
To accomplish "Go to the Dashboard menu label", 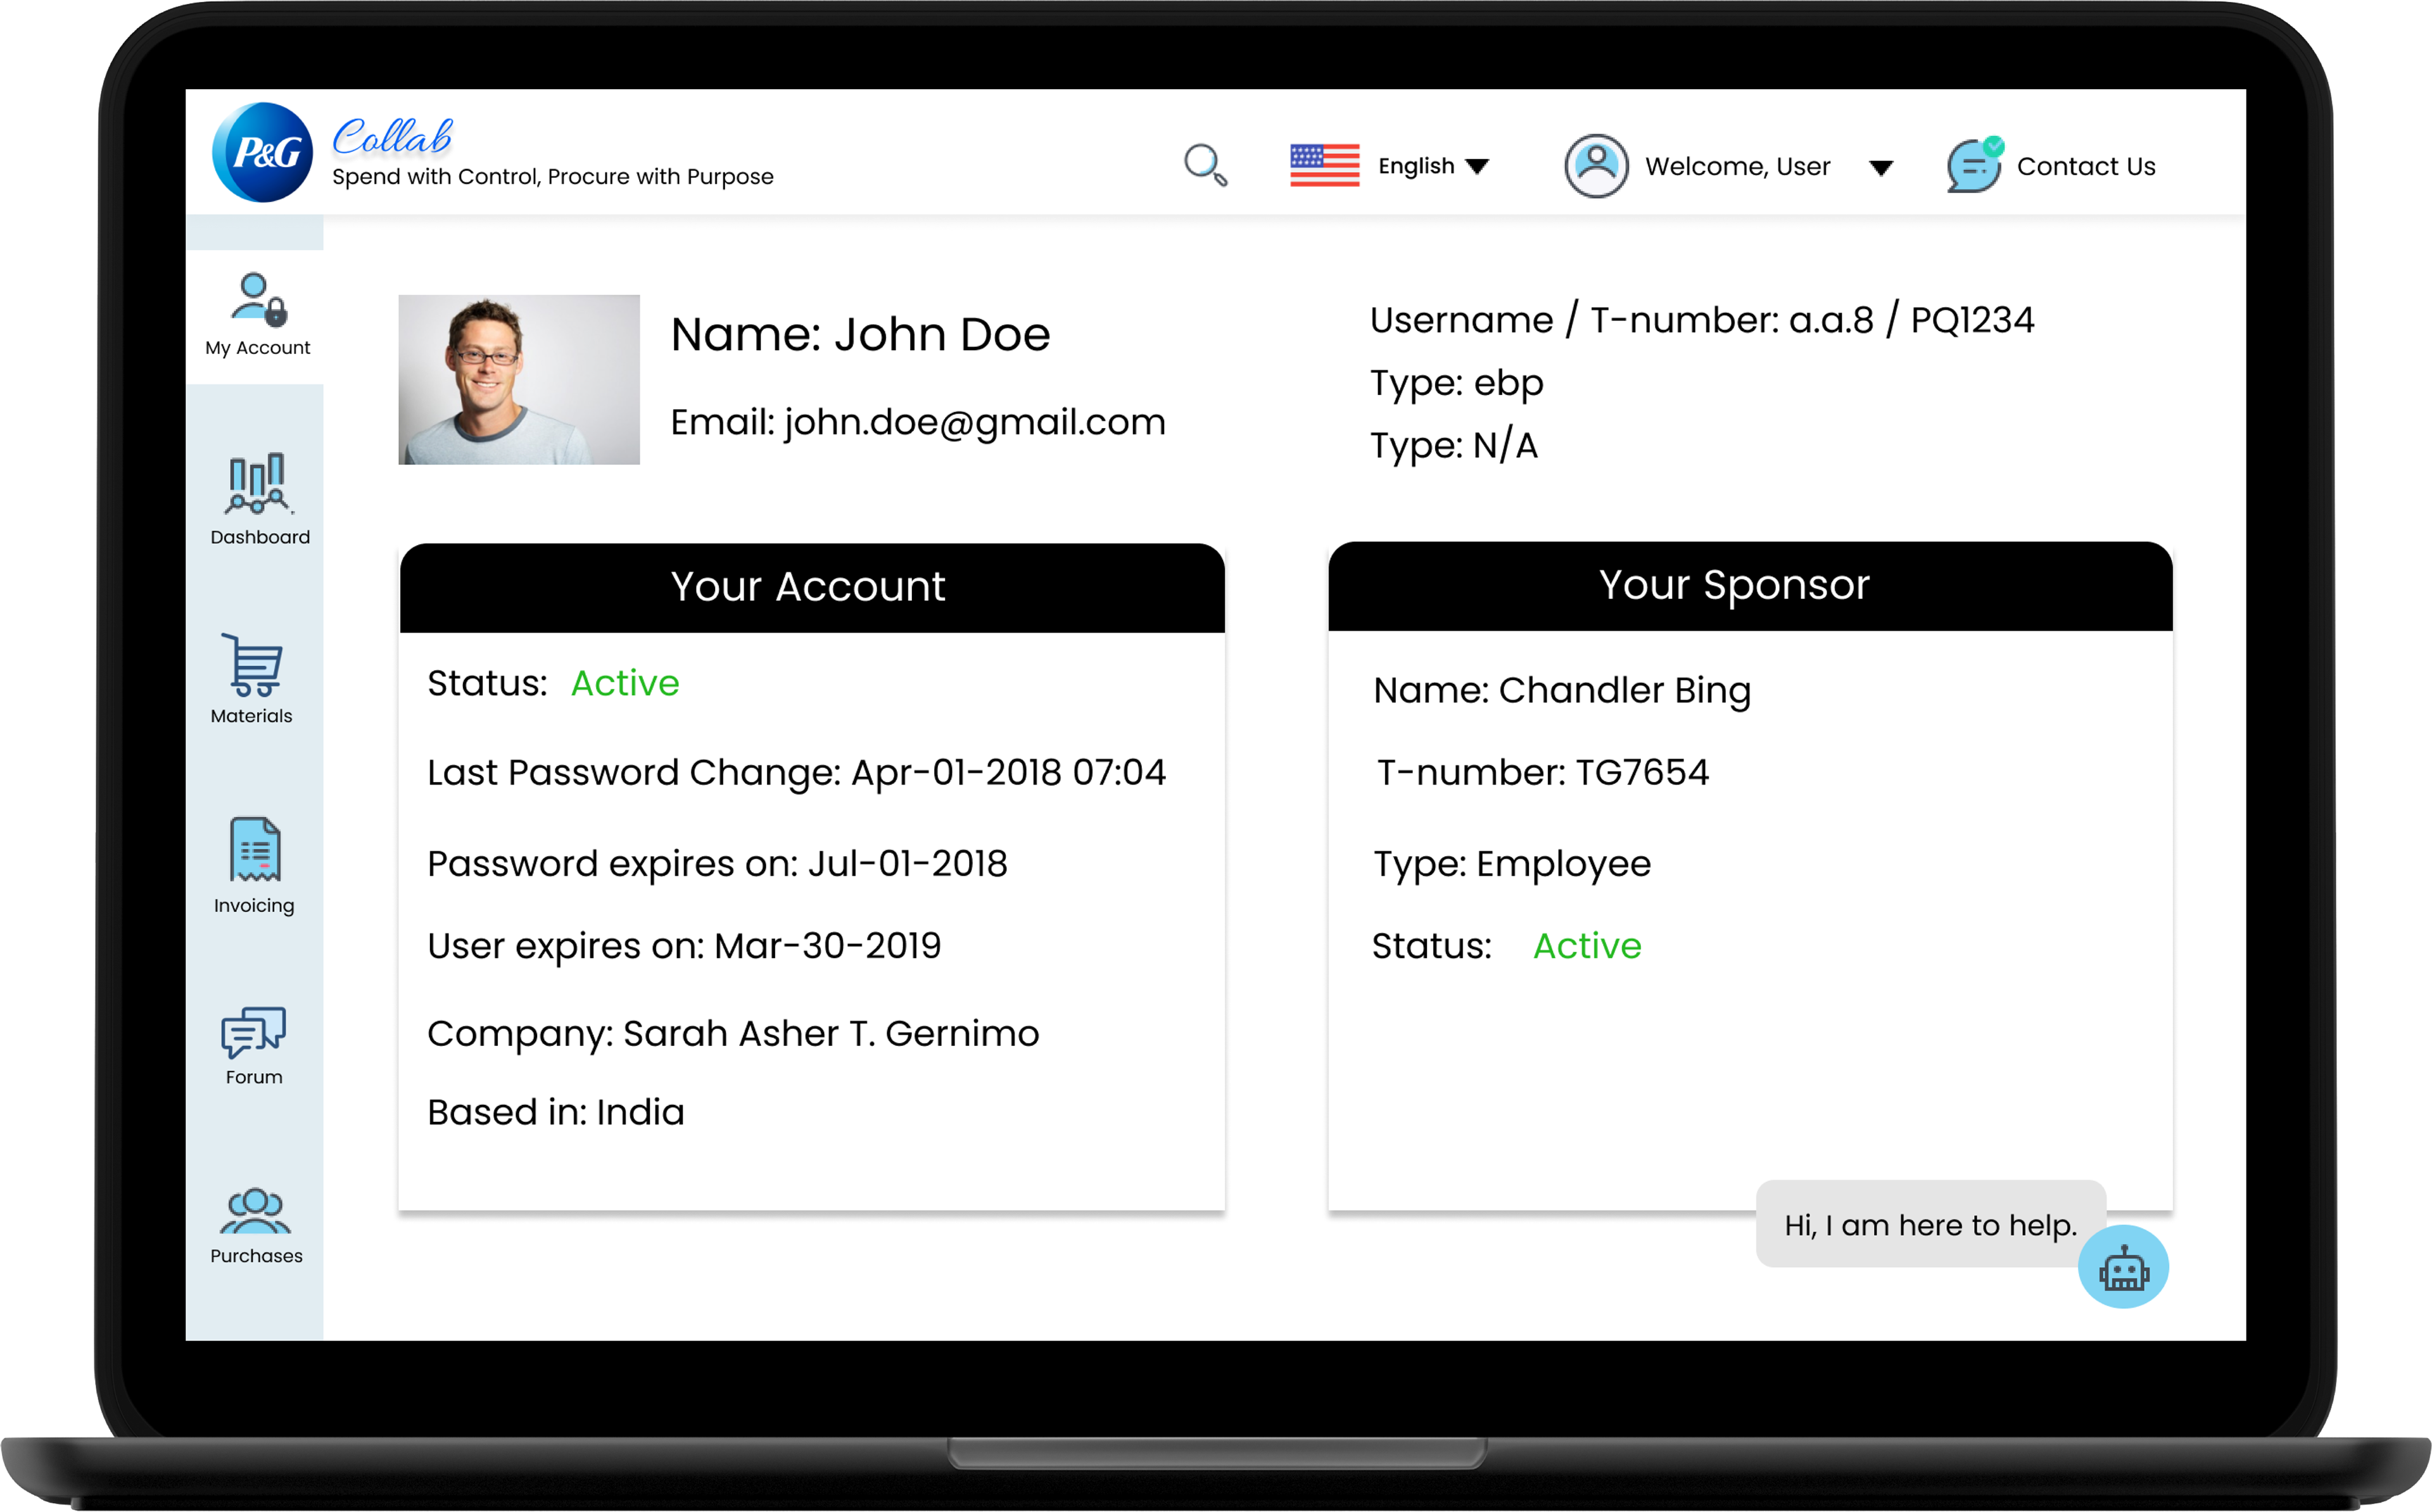I will tap(260, 537).
